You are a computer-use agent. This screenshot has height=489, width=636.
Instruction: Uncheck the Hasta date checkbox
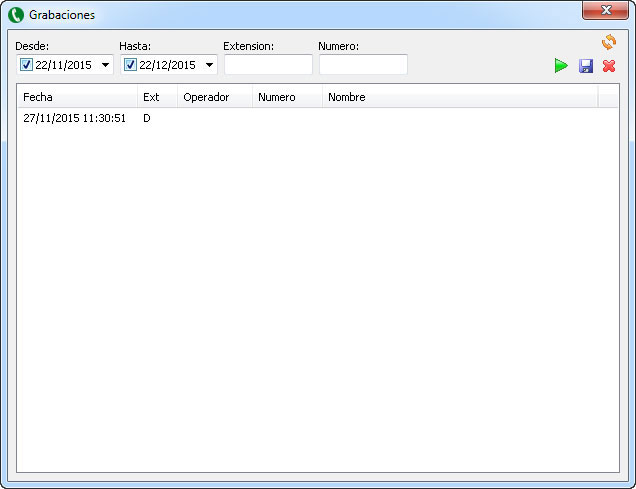(130, 65)
